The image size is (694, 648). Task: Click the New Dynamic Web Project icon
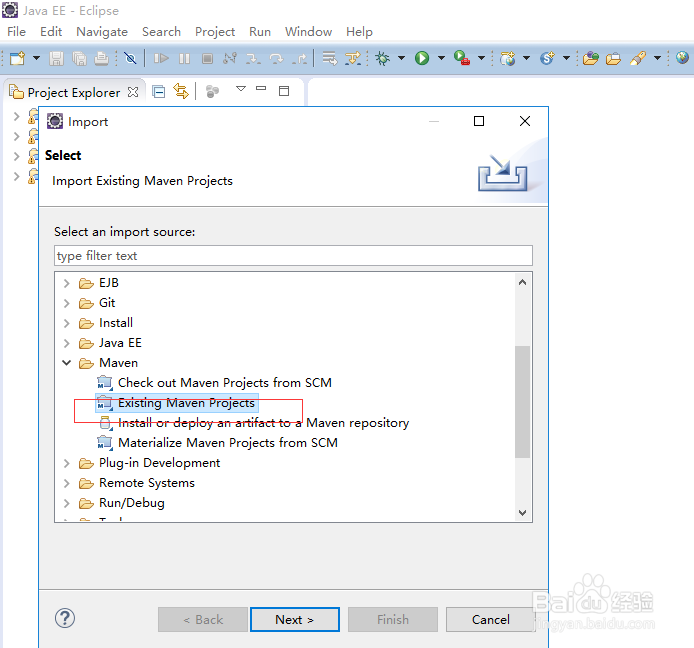point(507,58)
